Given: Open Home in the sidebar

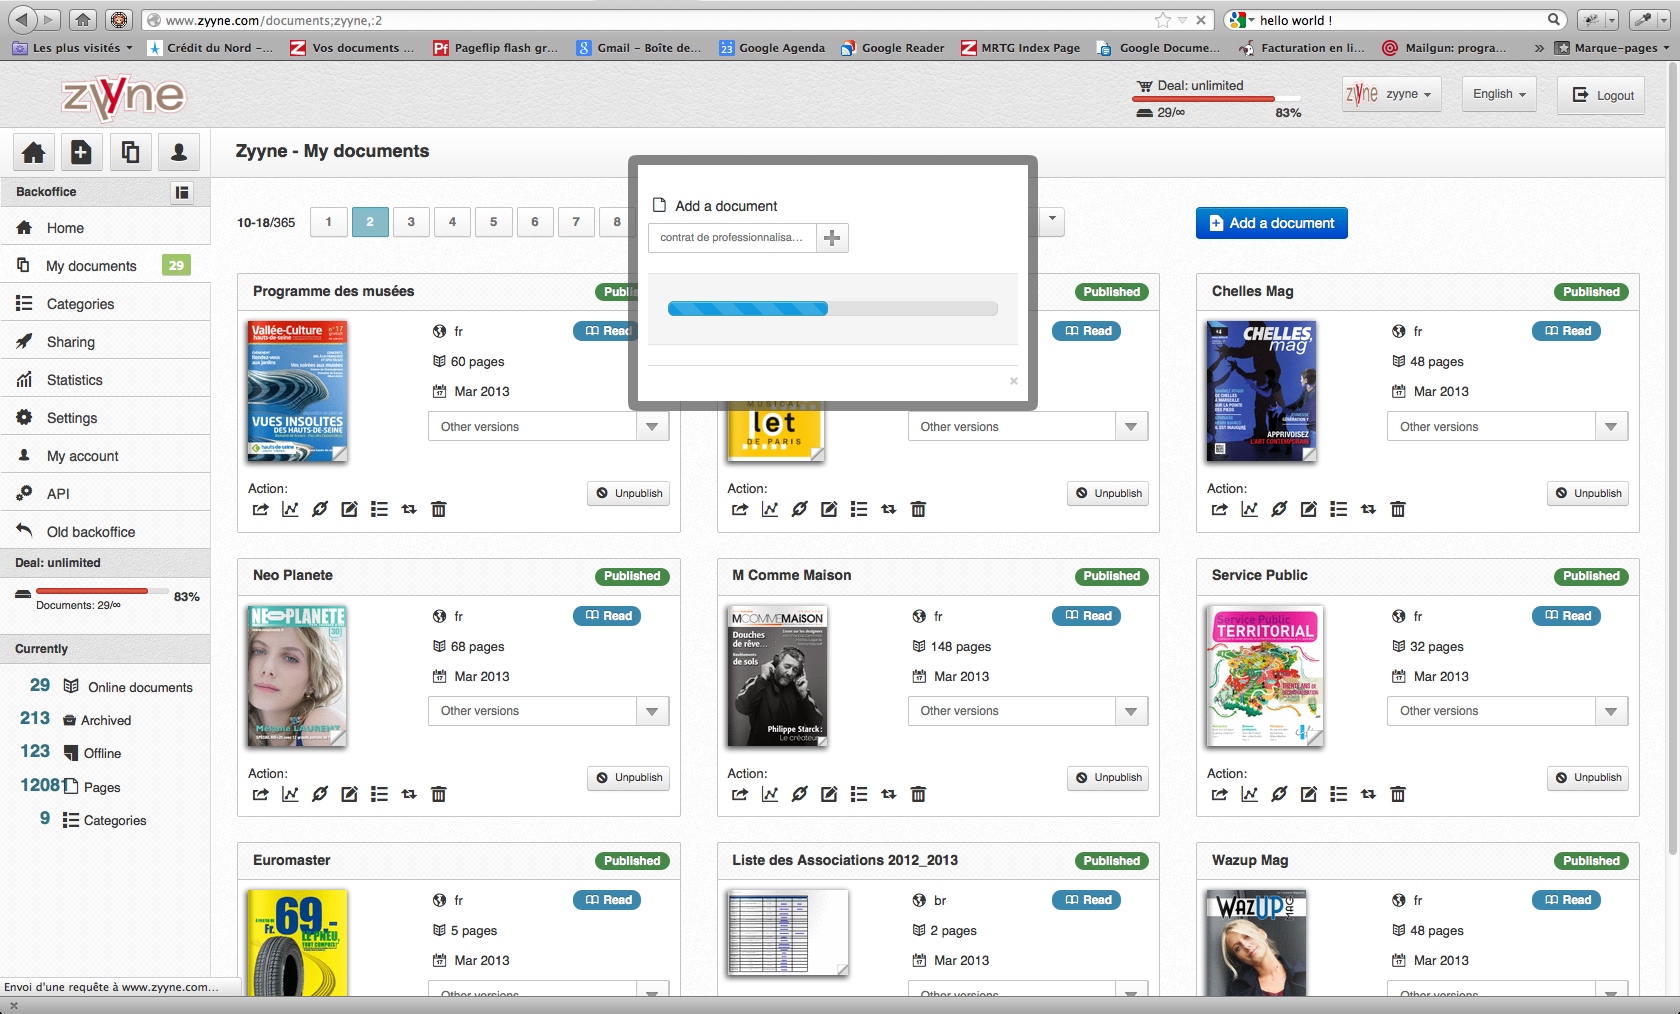Looking at the screenshot, I should [105, 228].
